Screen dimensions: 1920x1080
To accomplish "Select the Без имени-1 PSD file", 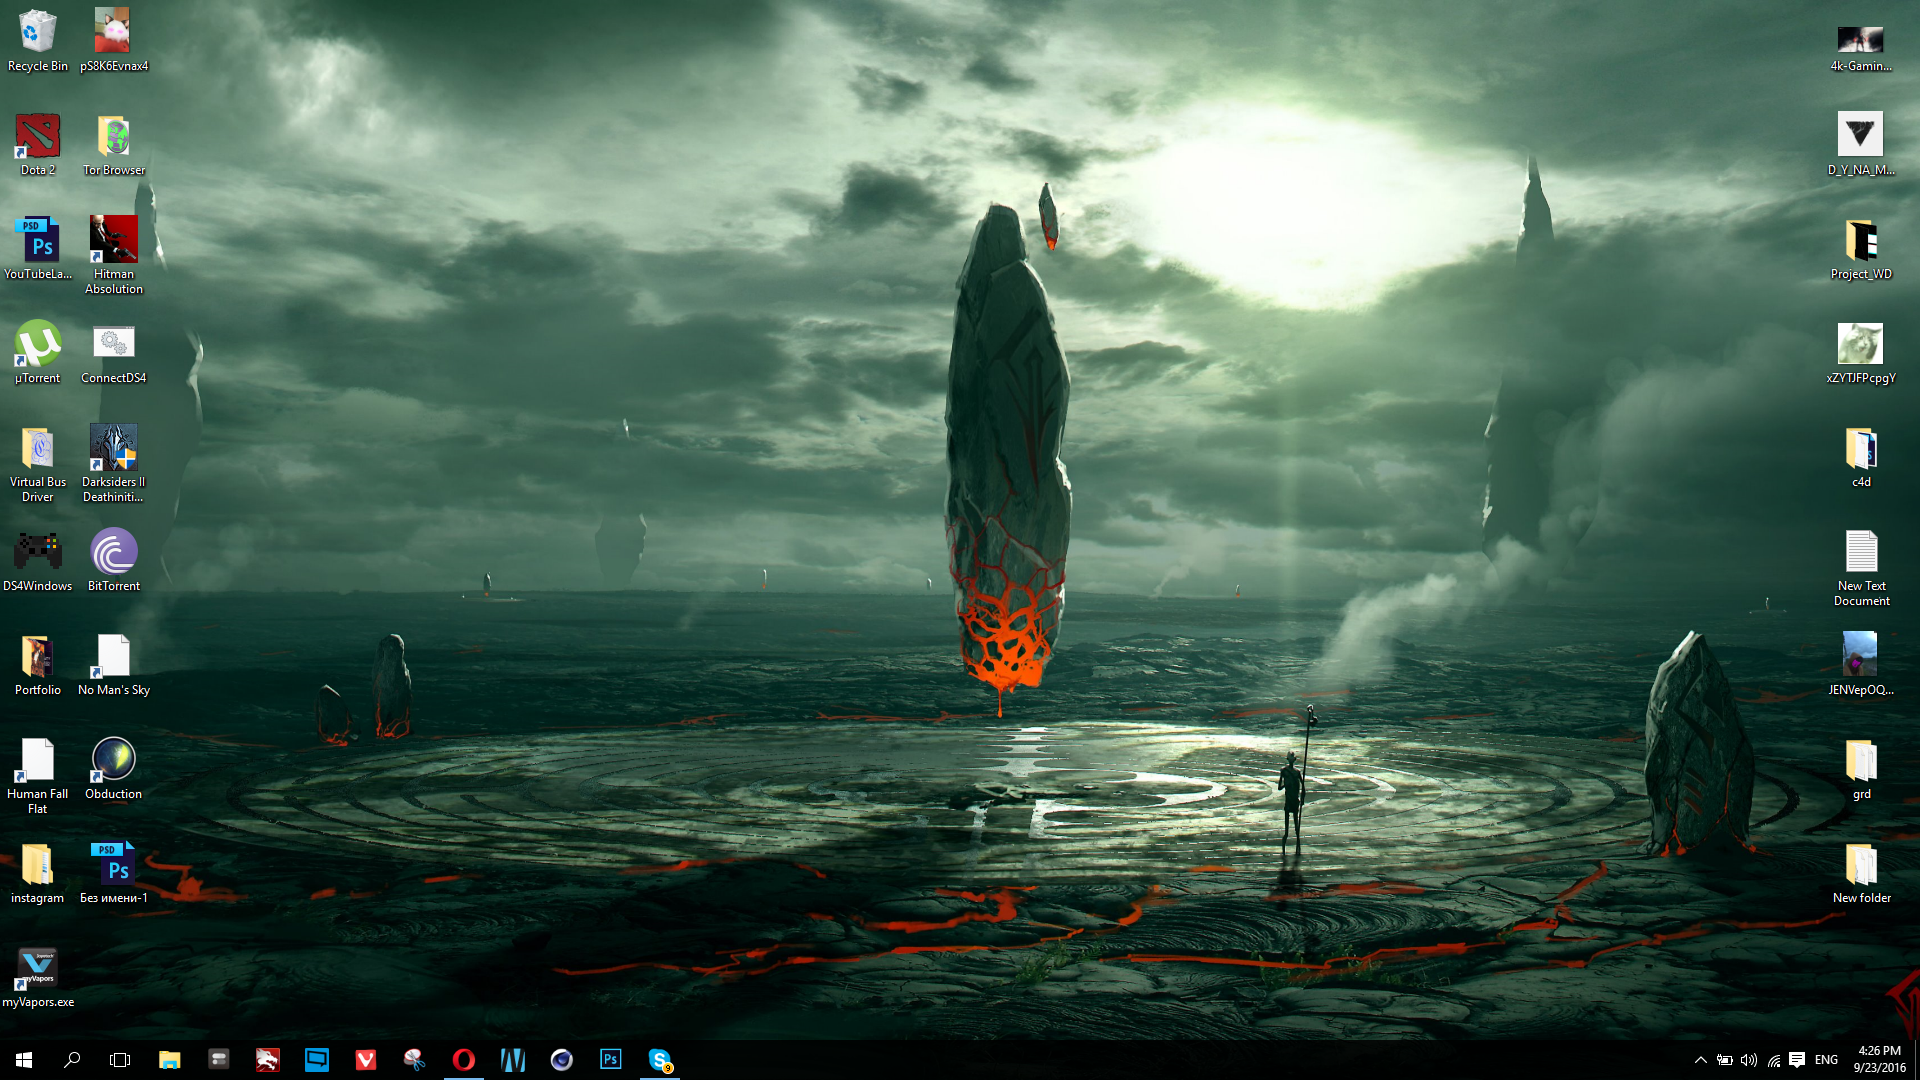I will (x=114, y=873).
